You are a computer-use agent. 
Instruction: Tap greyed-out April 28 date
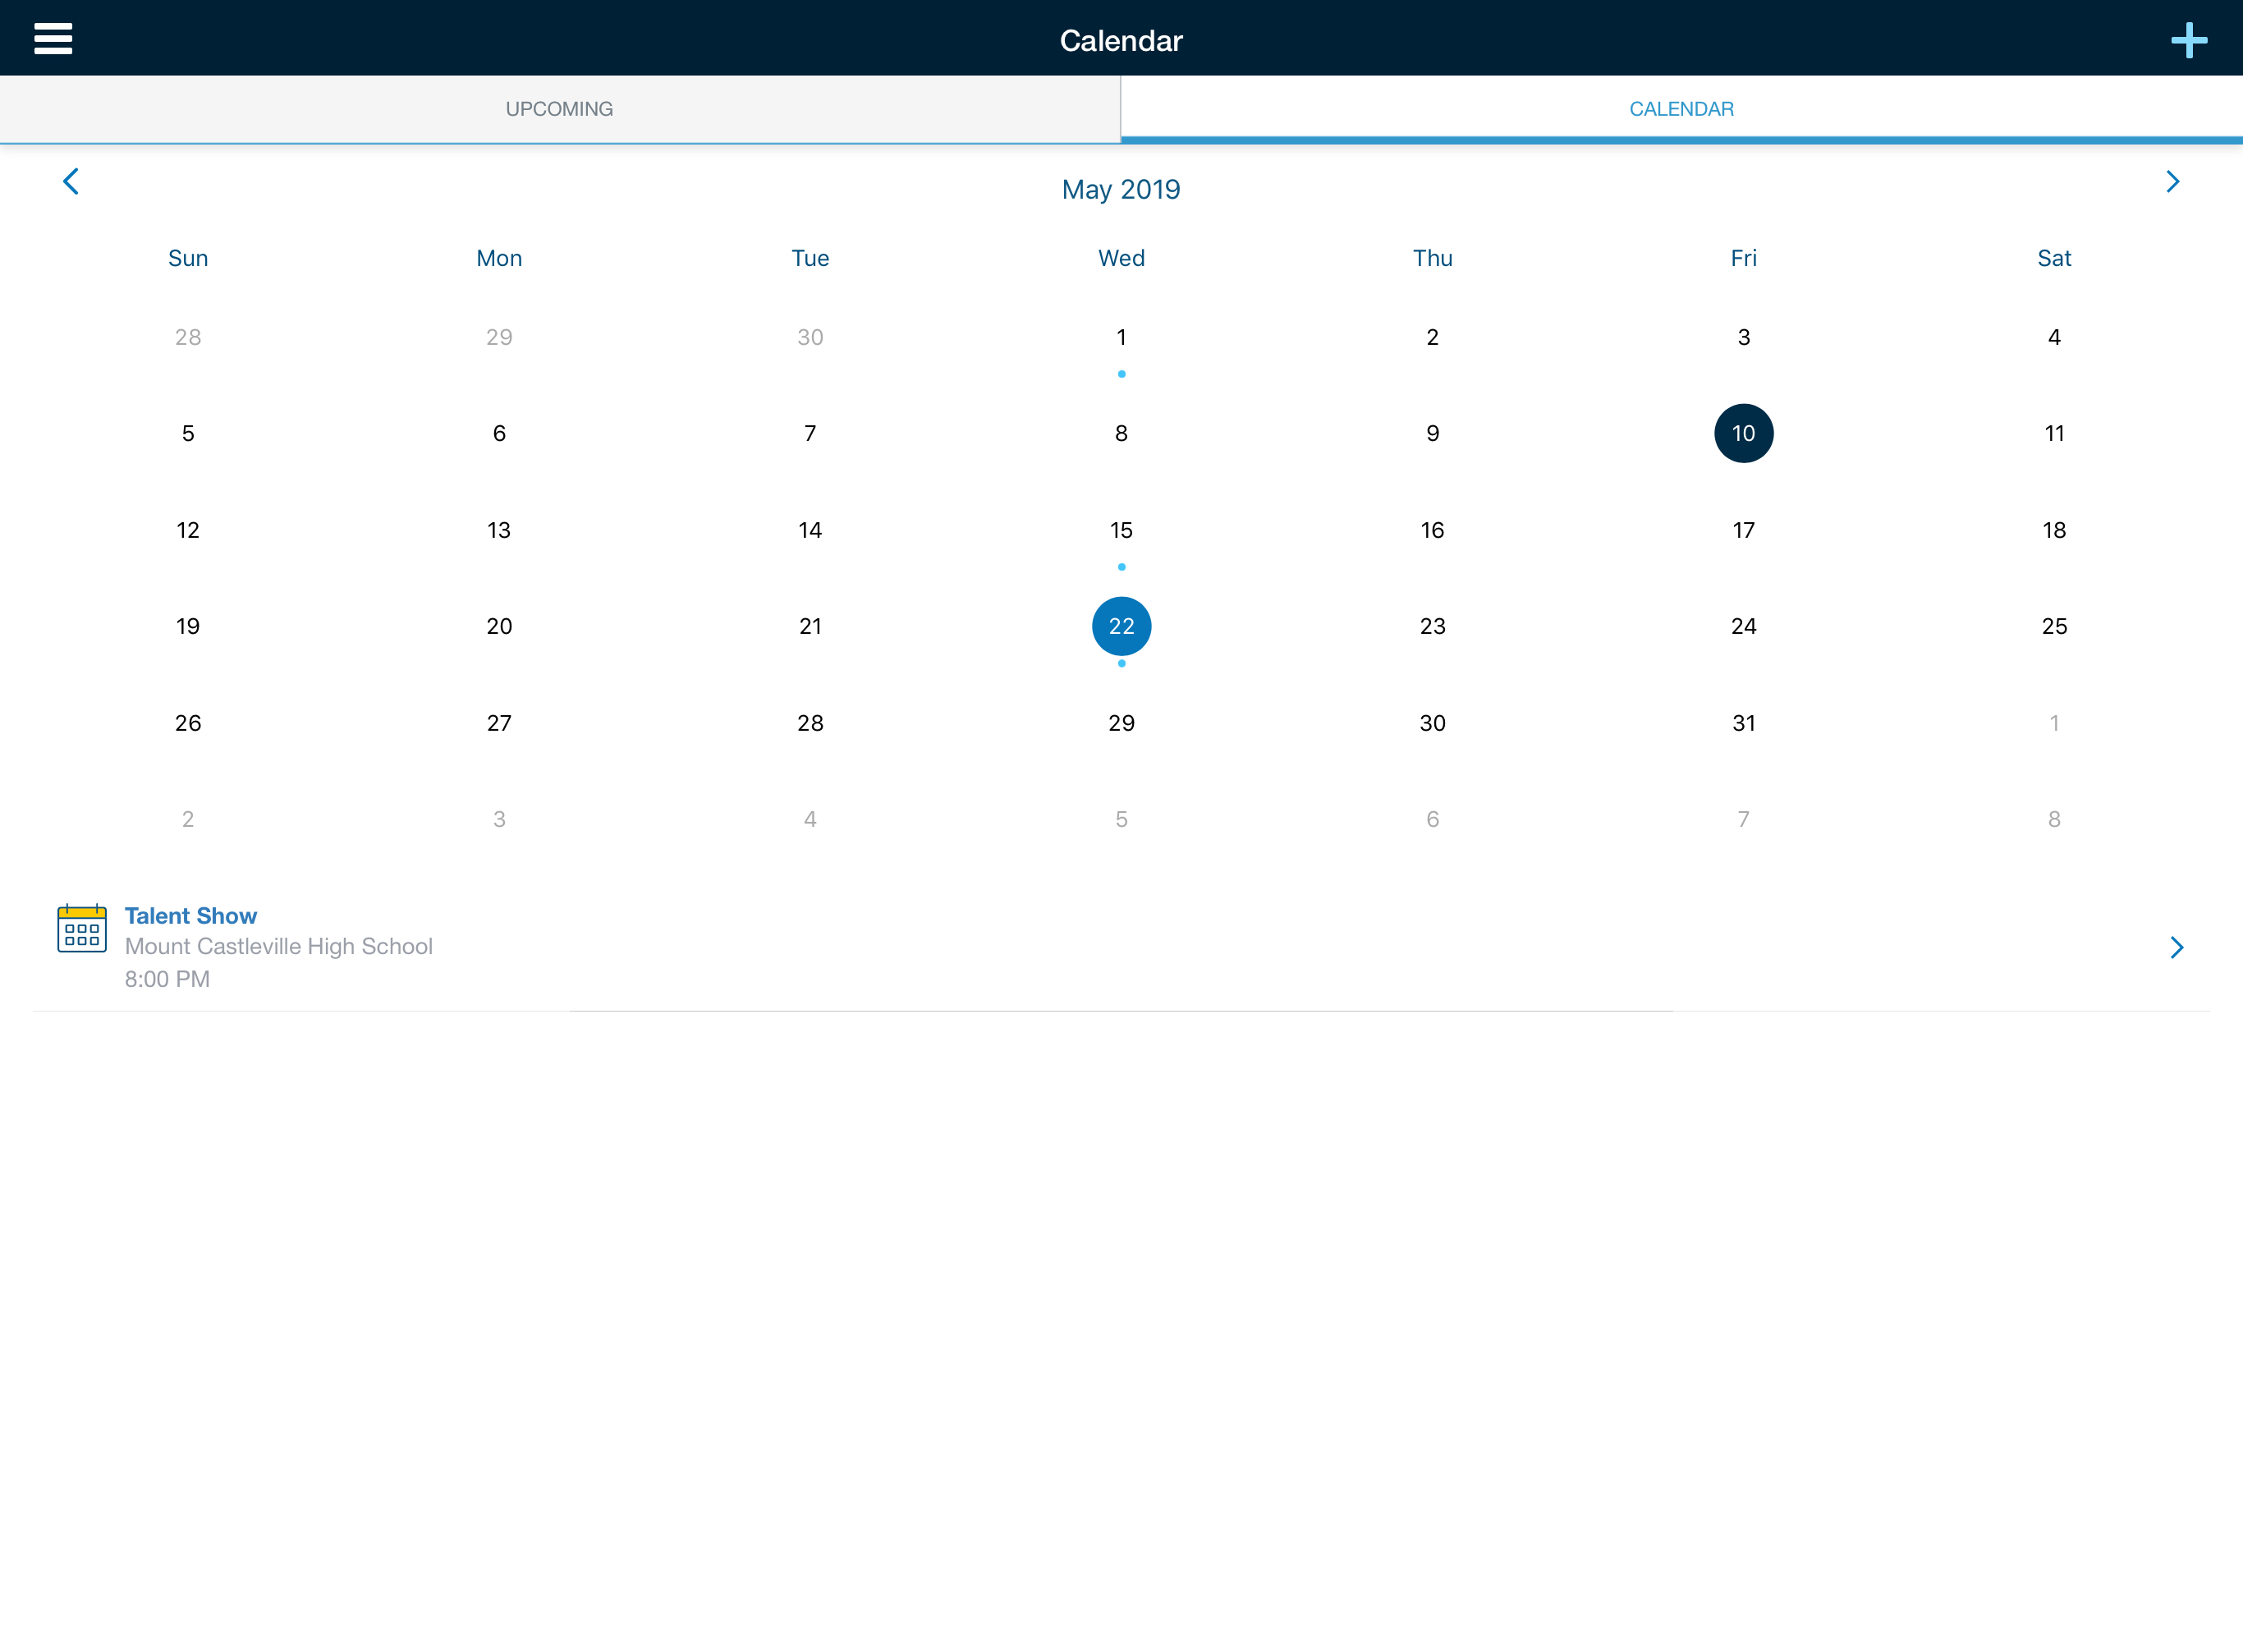(x=188, y=337)
